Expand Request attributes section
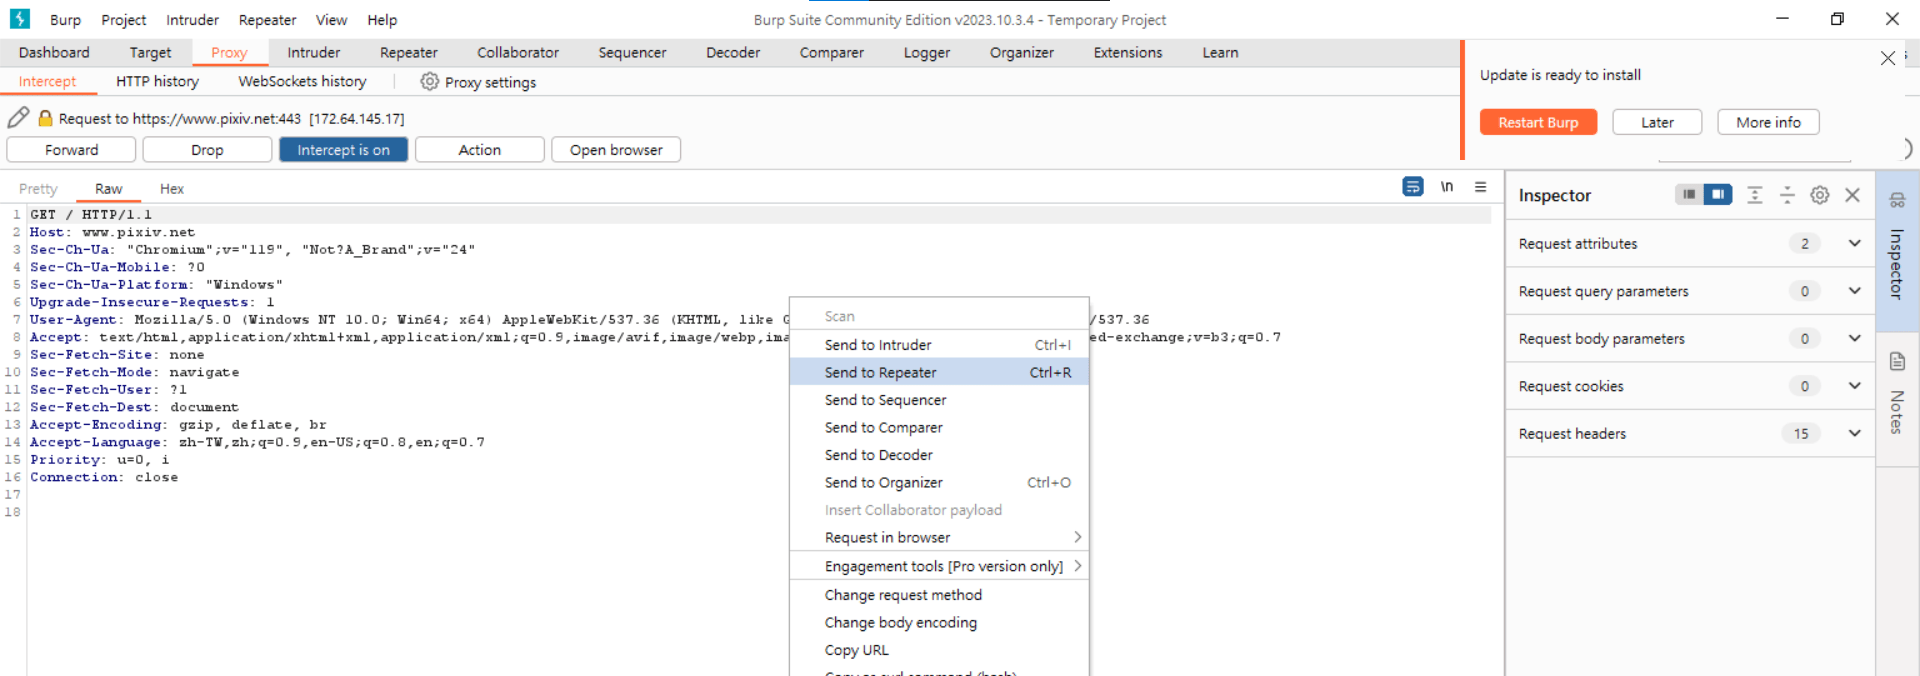Image resolution: width=1920 pixels, height=676 pixels. (1854, 243)
